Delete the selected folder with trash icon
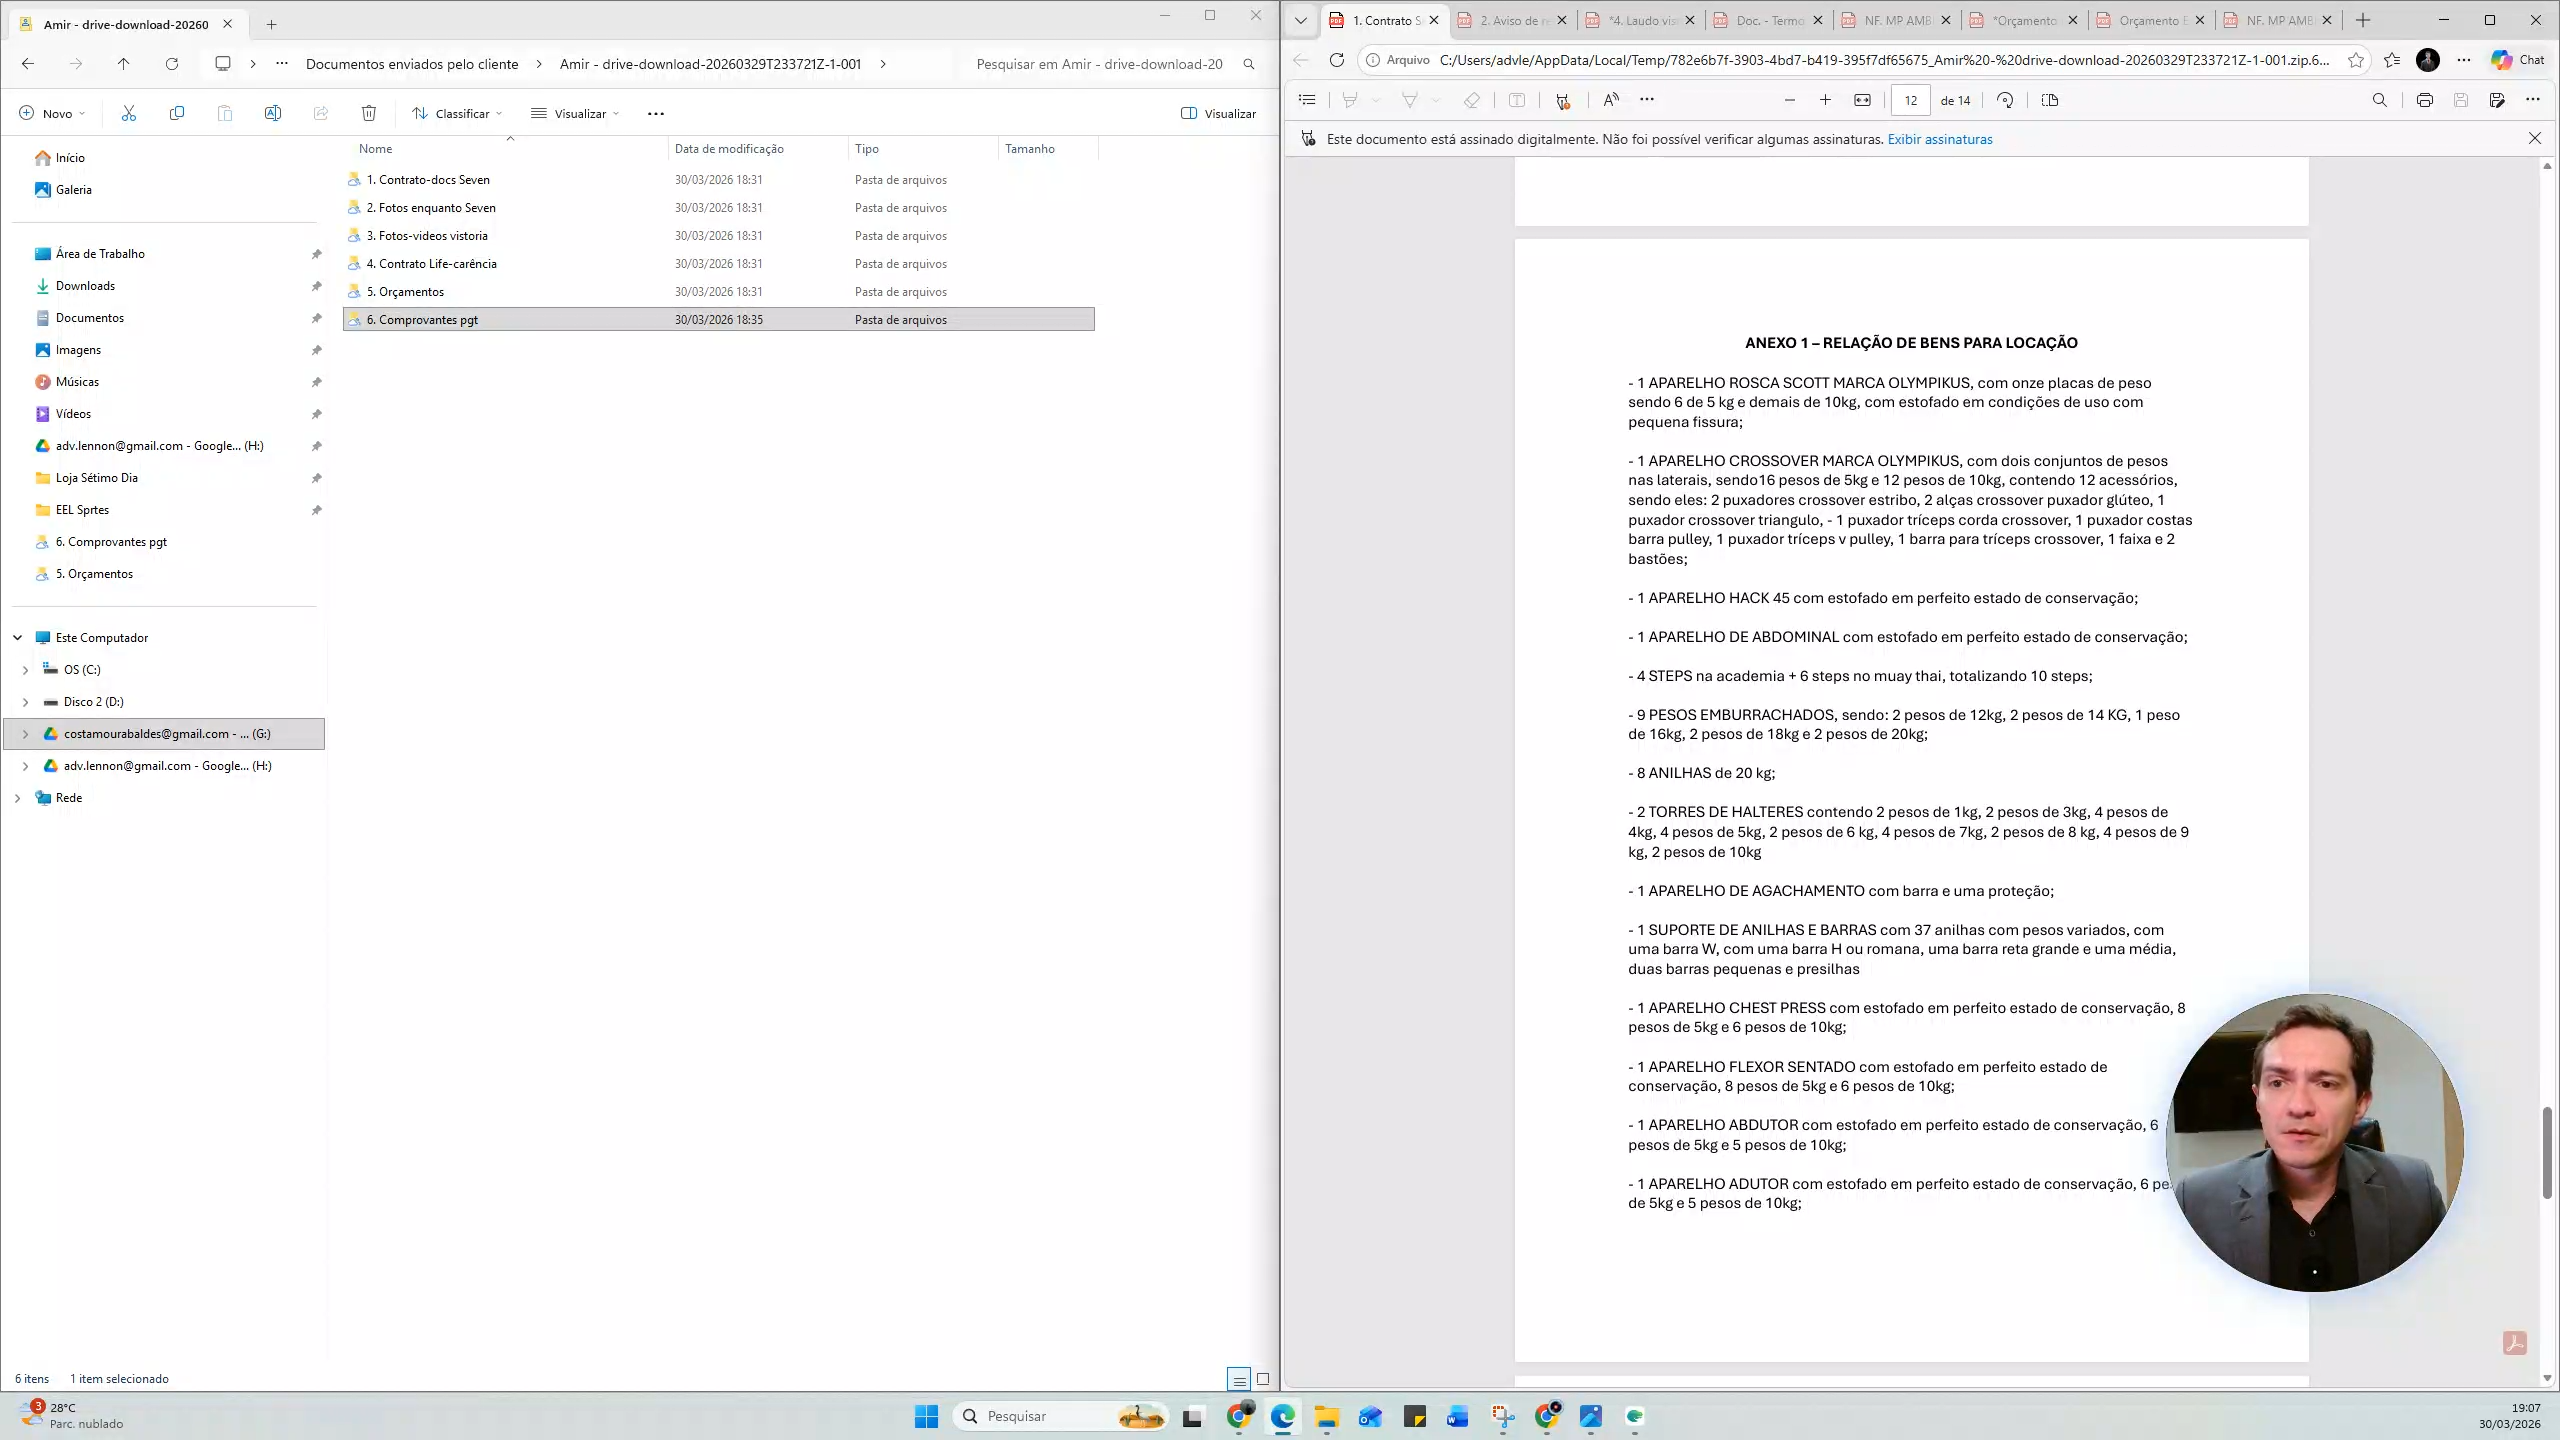This screenshot has height=1440, width=2560. point(369,113)
